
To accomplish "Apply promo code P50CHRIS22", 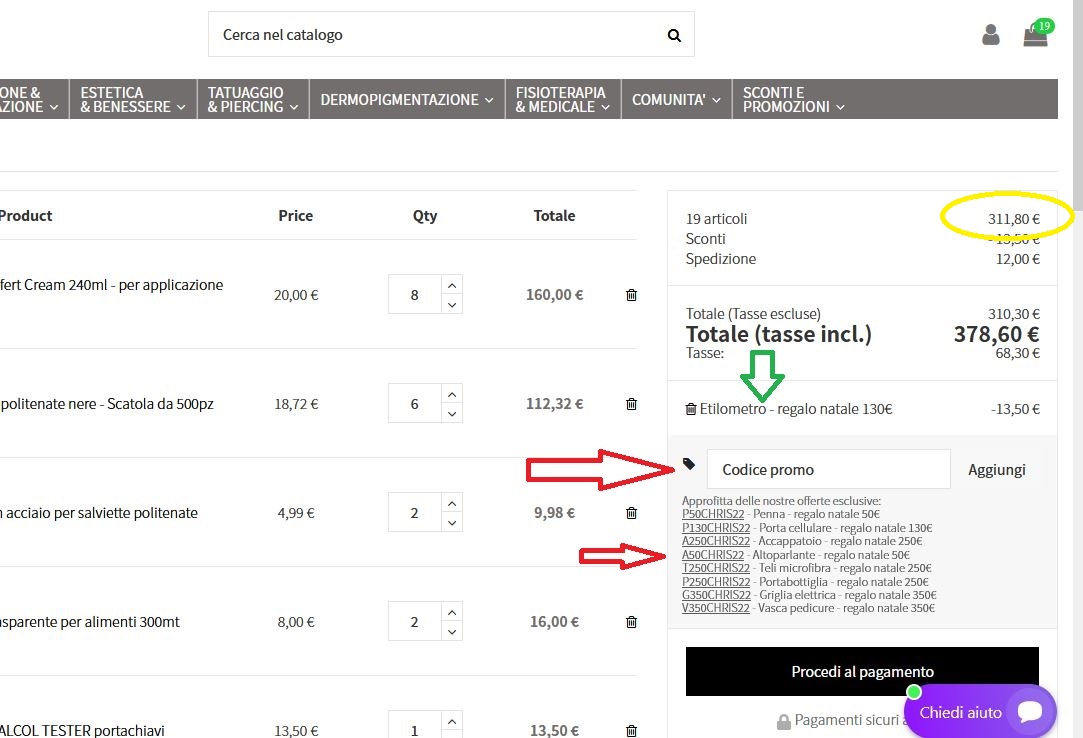I will click(x=713, y=514).
